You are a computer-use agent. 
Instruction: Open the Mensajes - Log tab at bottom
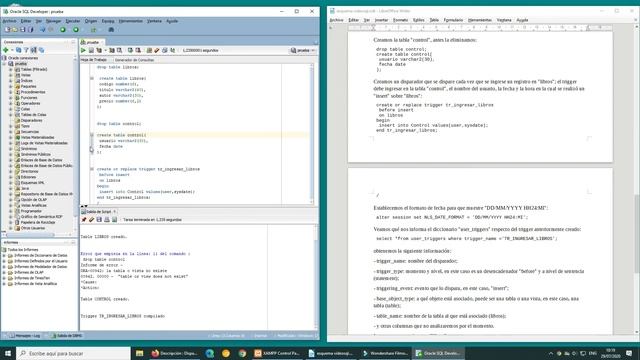24,336
